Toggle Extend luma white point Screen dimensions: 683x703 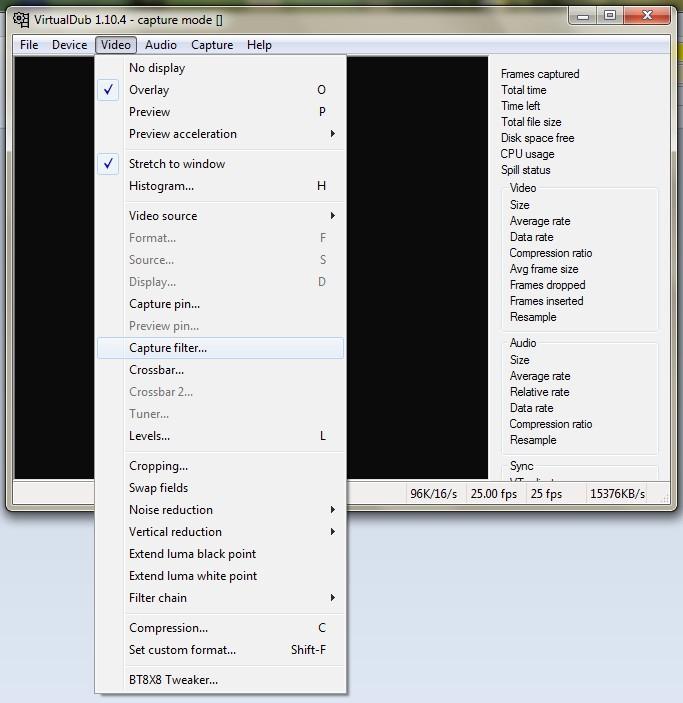(x=220, y=576)
